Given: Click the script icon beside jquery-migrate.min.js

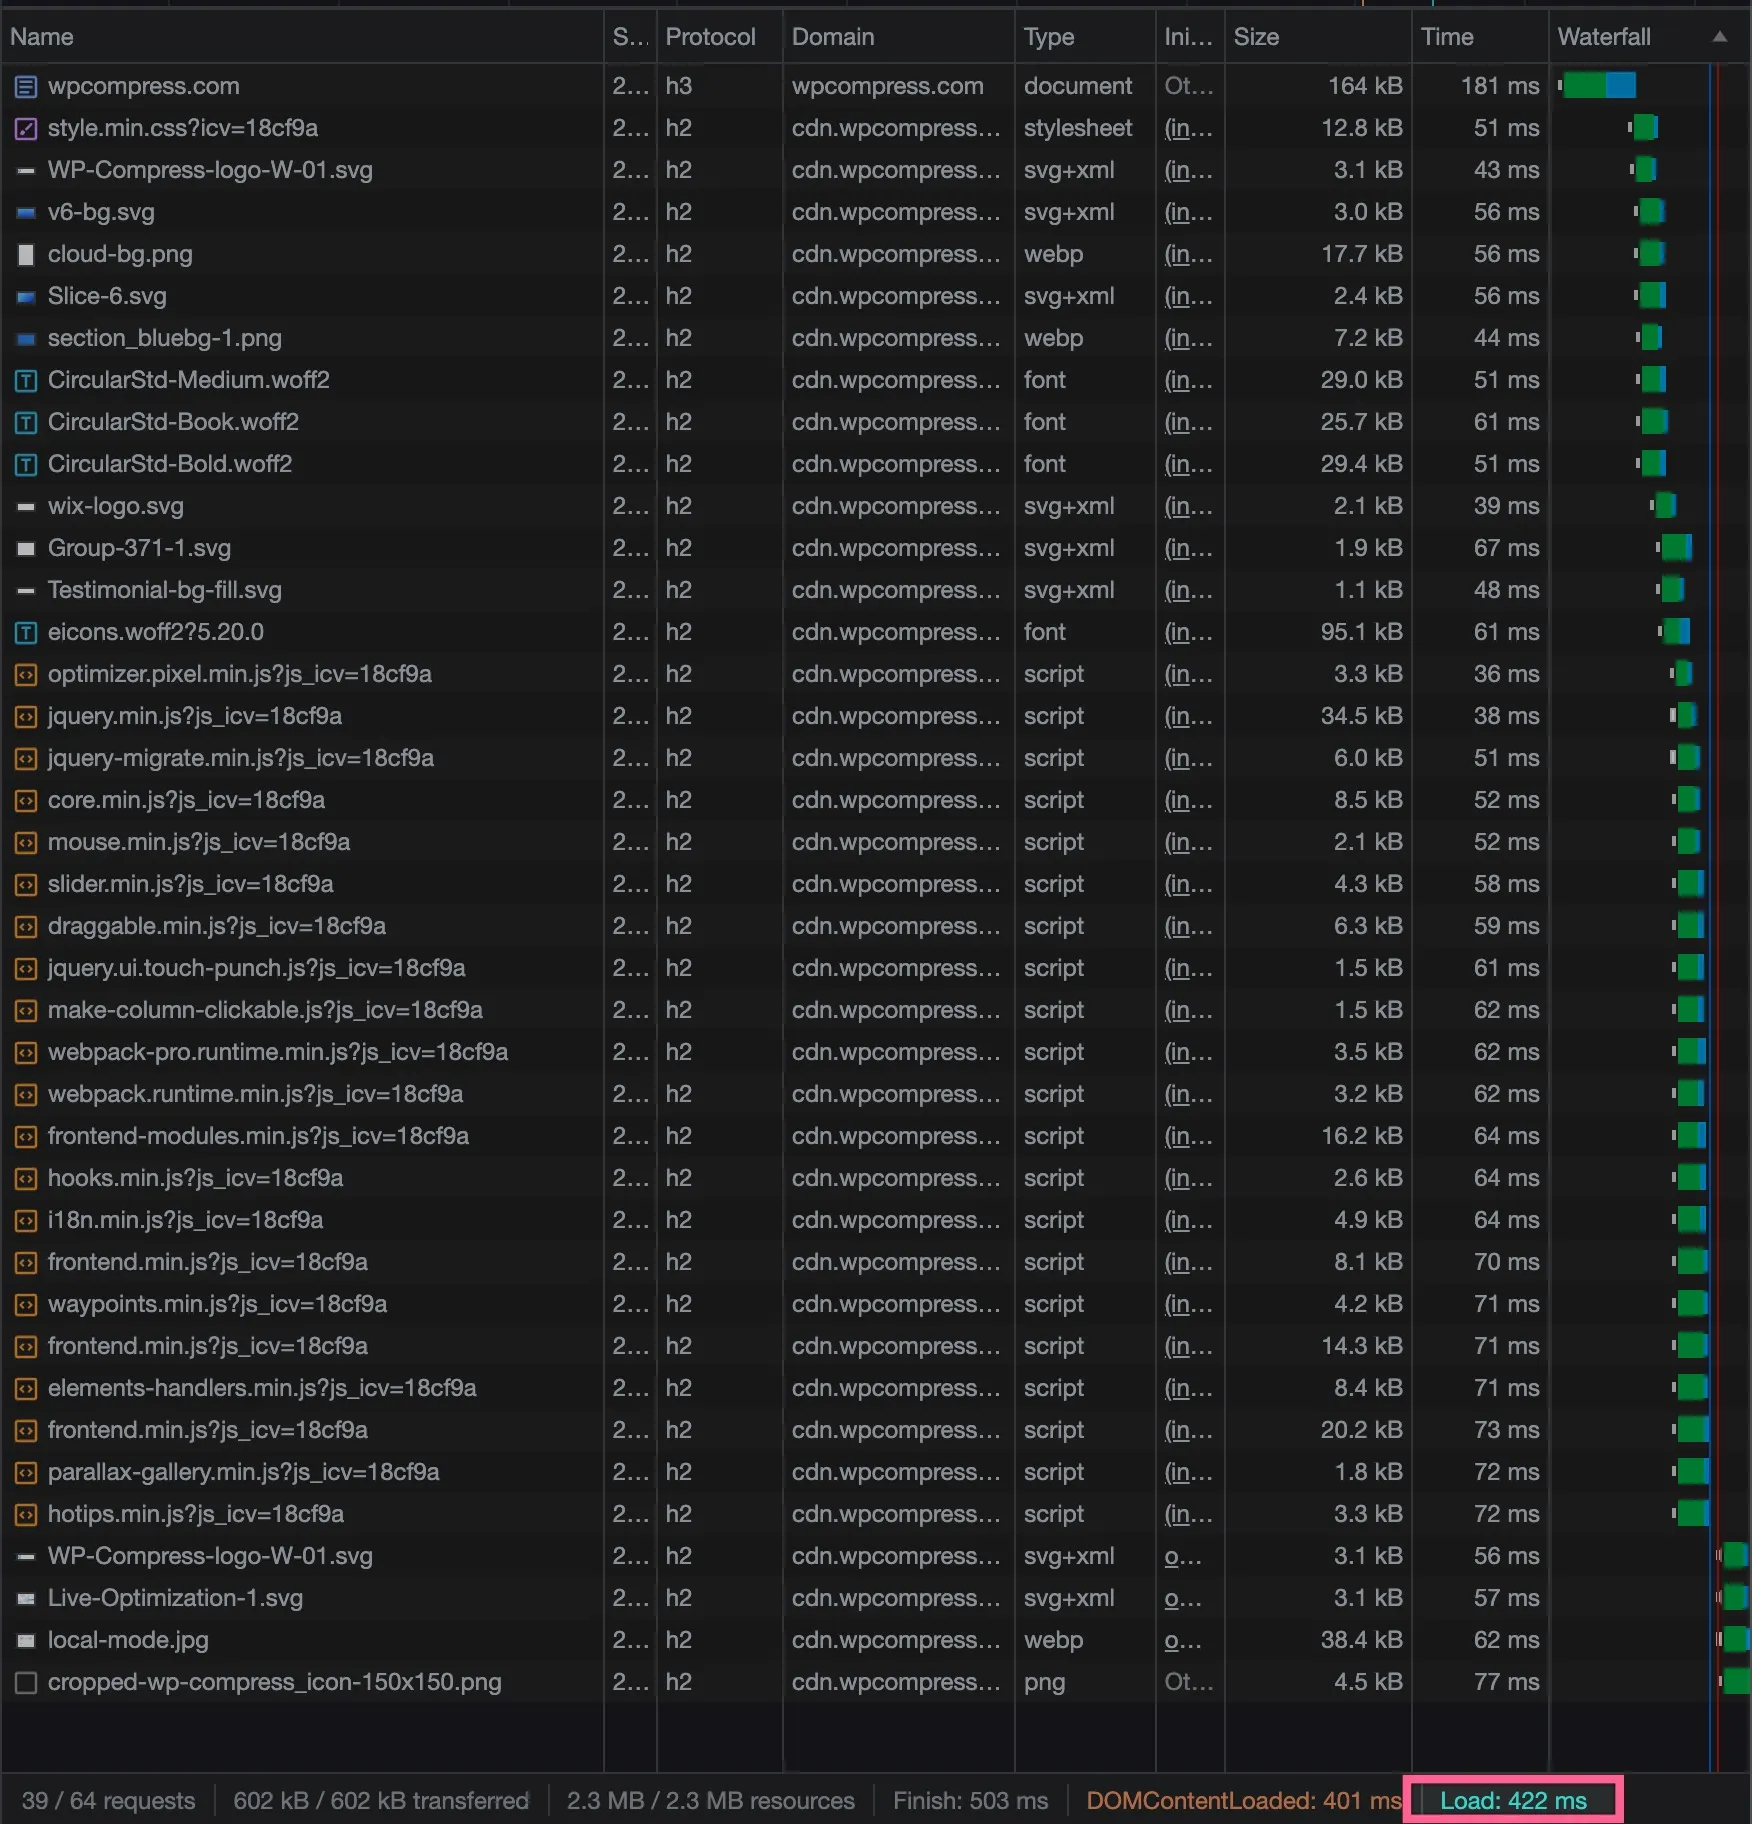Looking at the screenshot, I should [26, 759].
